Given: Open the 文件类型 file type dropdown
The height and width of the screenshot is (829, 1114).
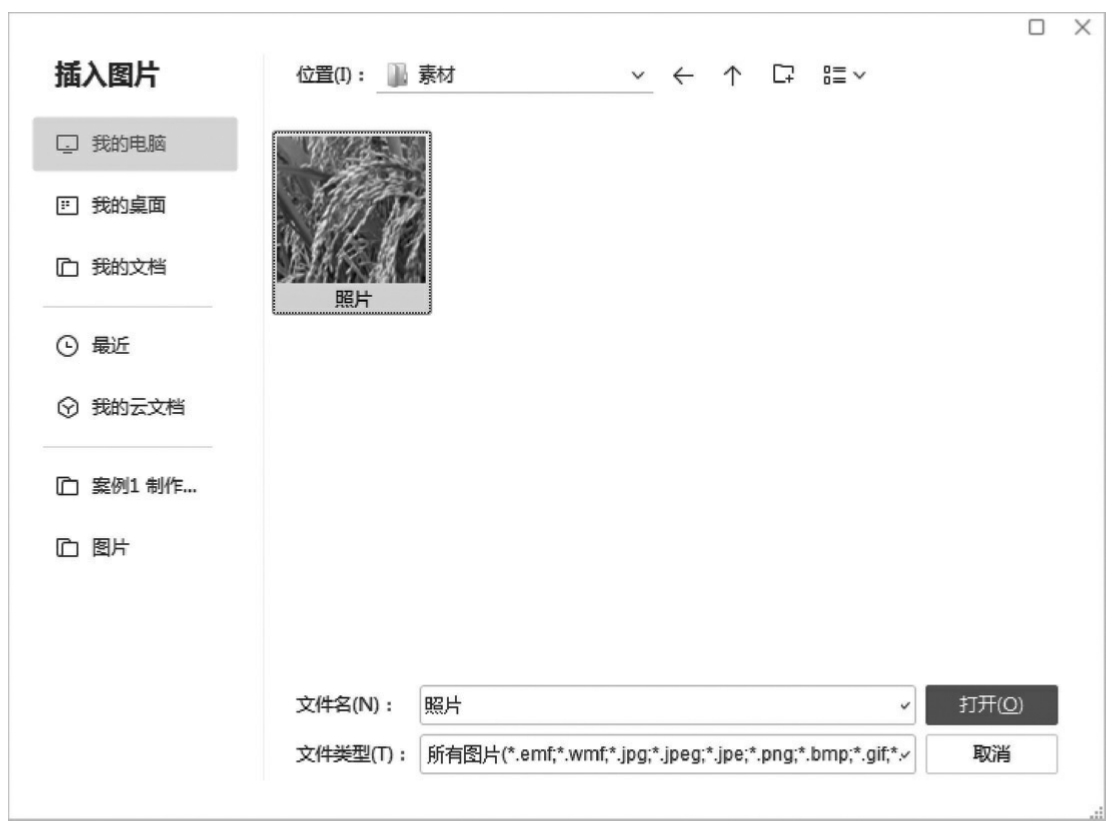Looking at the screenshot, I should tap(906, 754).
